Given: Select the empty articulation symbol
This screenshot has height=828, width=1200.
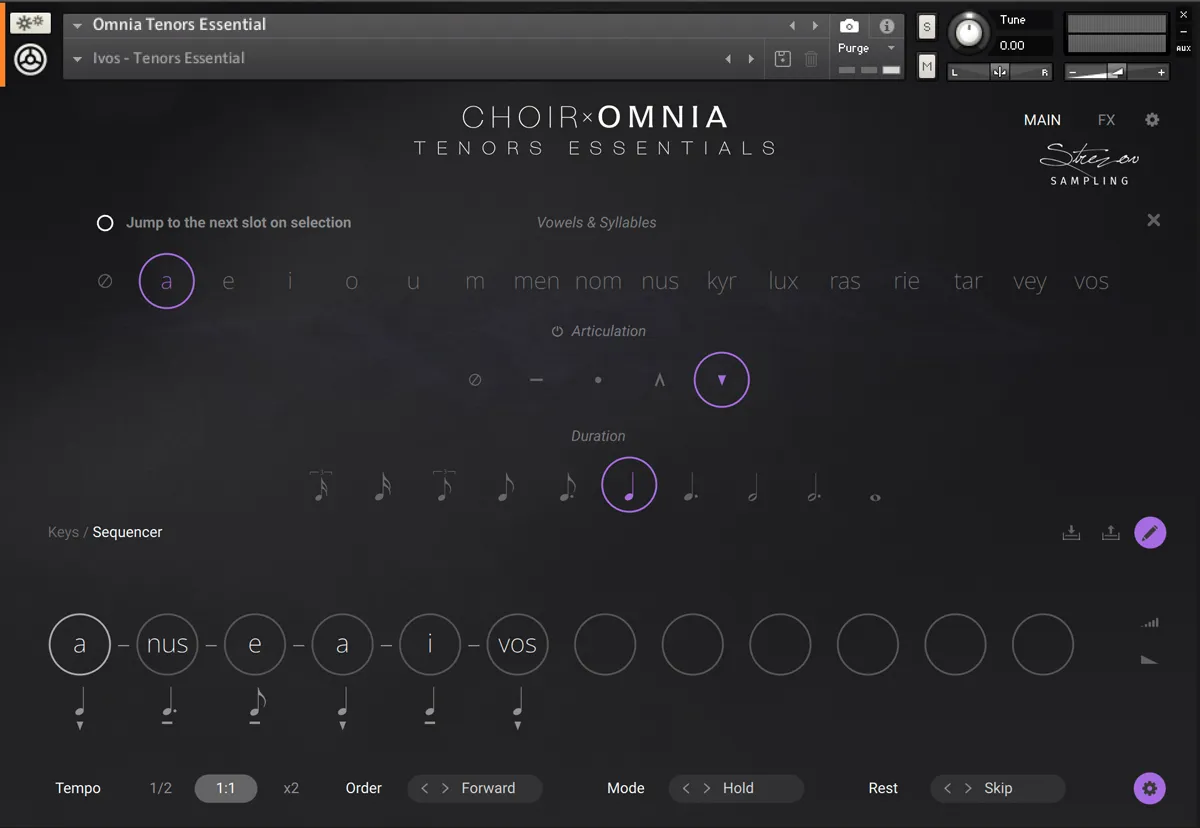Looking at the screenshot, I should pyautogui.click(x=475, y=380).
